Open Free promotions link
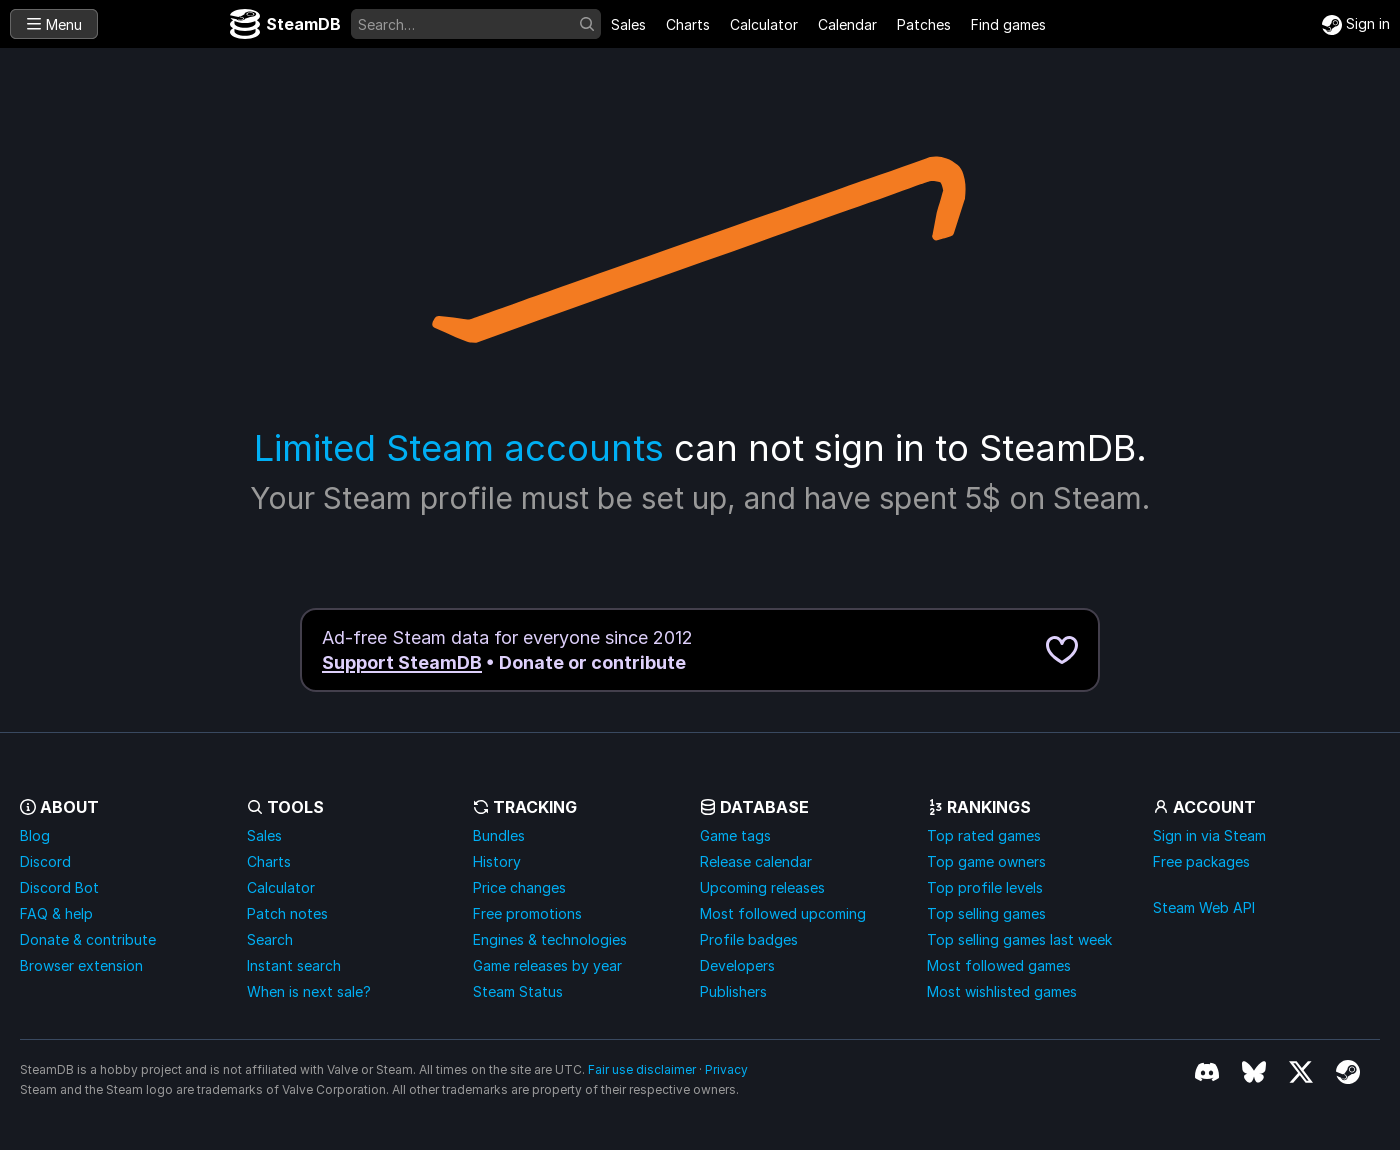The width and height of the screenshot is (1400, 1150). coord(527,914)
